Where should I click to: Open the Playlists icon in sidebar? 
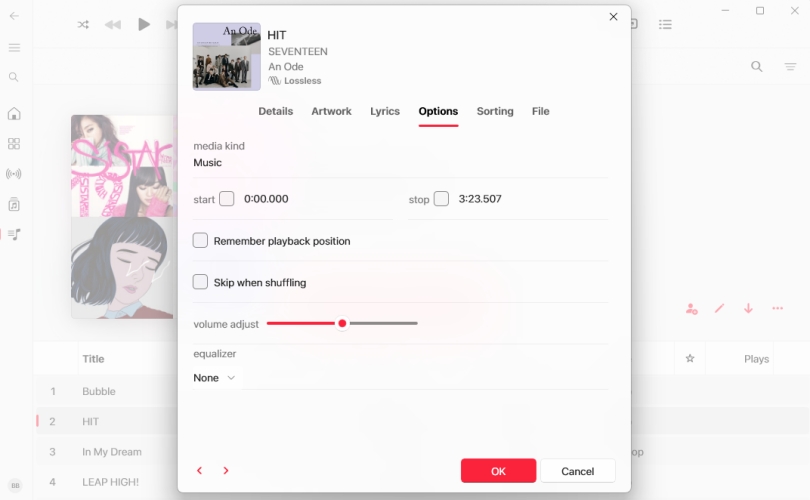tap(14, 235)
